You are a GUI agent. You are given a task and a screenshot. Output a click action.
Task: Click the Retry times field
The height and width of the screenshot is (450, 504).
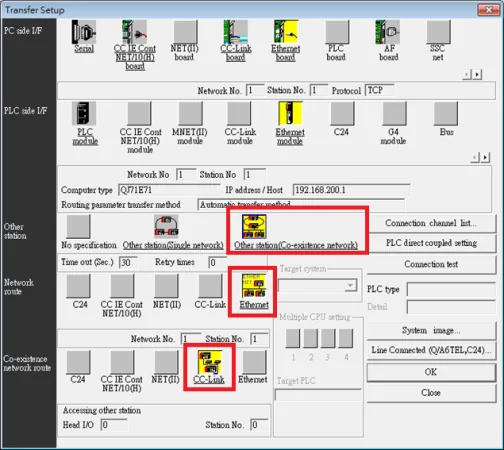(x=217, y=262)
